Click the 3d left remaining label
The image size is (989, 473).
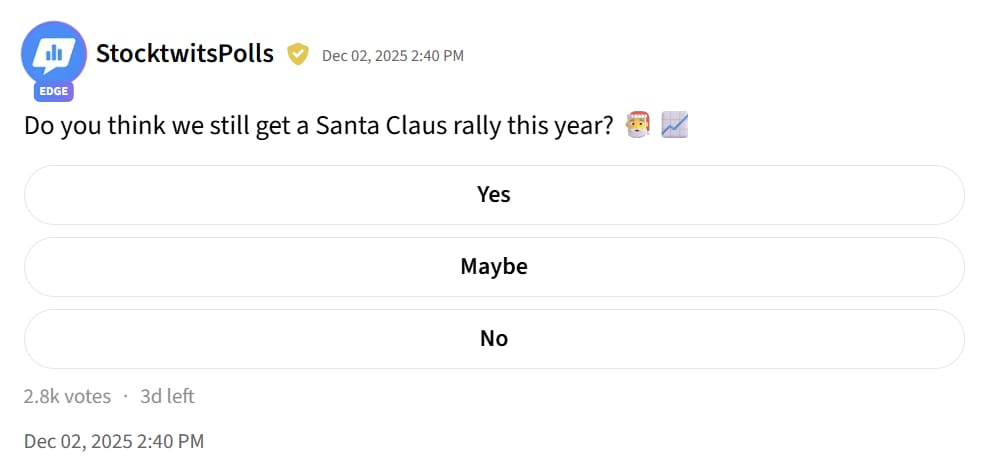[167, 396]
